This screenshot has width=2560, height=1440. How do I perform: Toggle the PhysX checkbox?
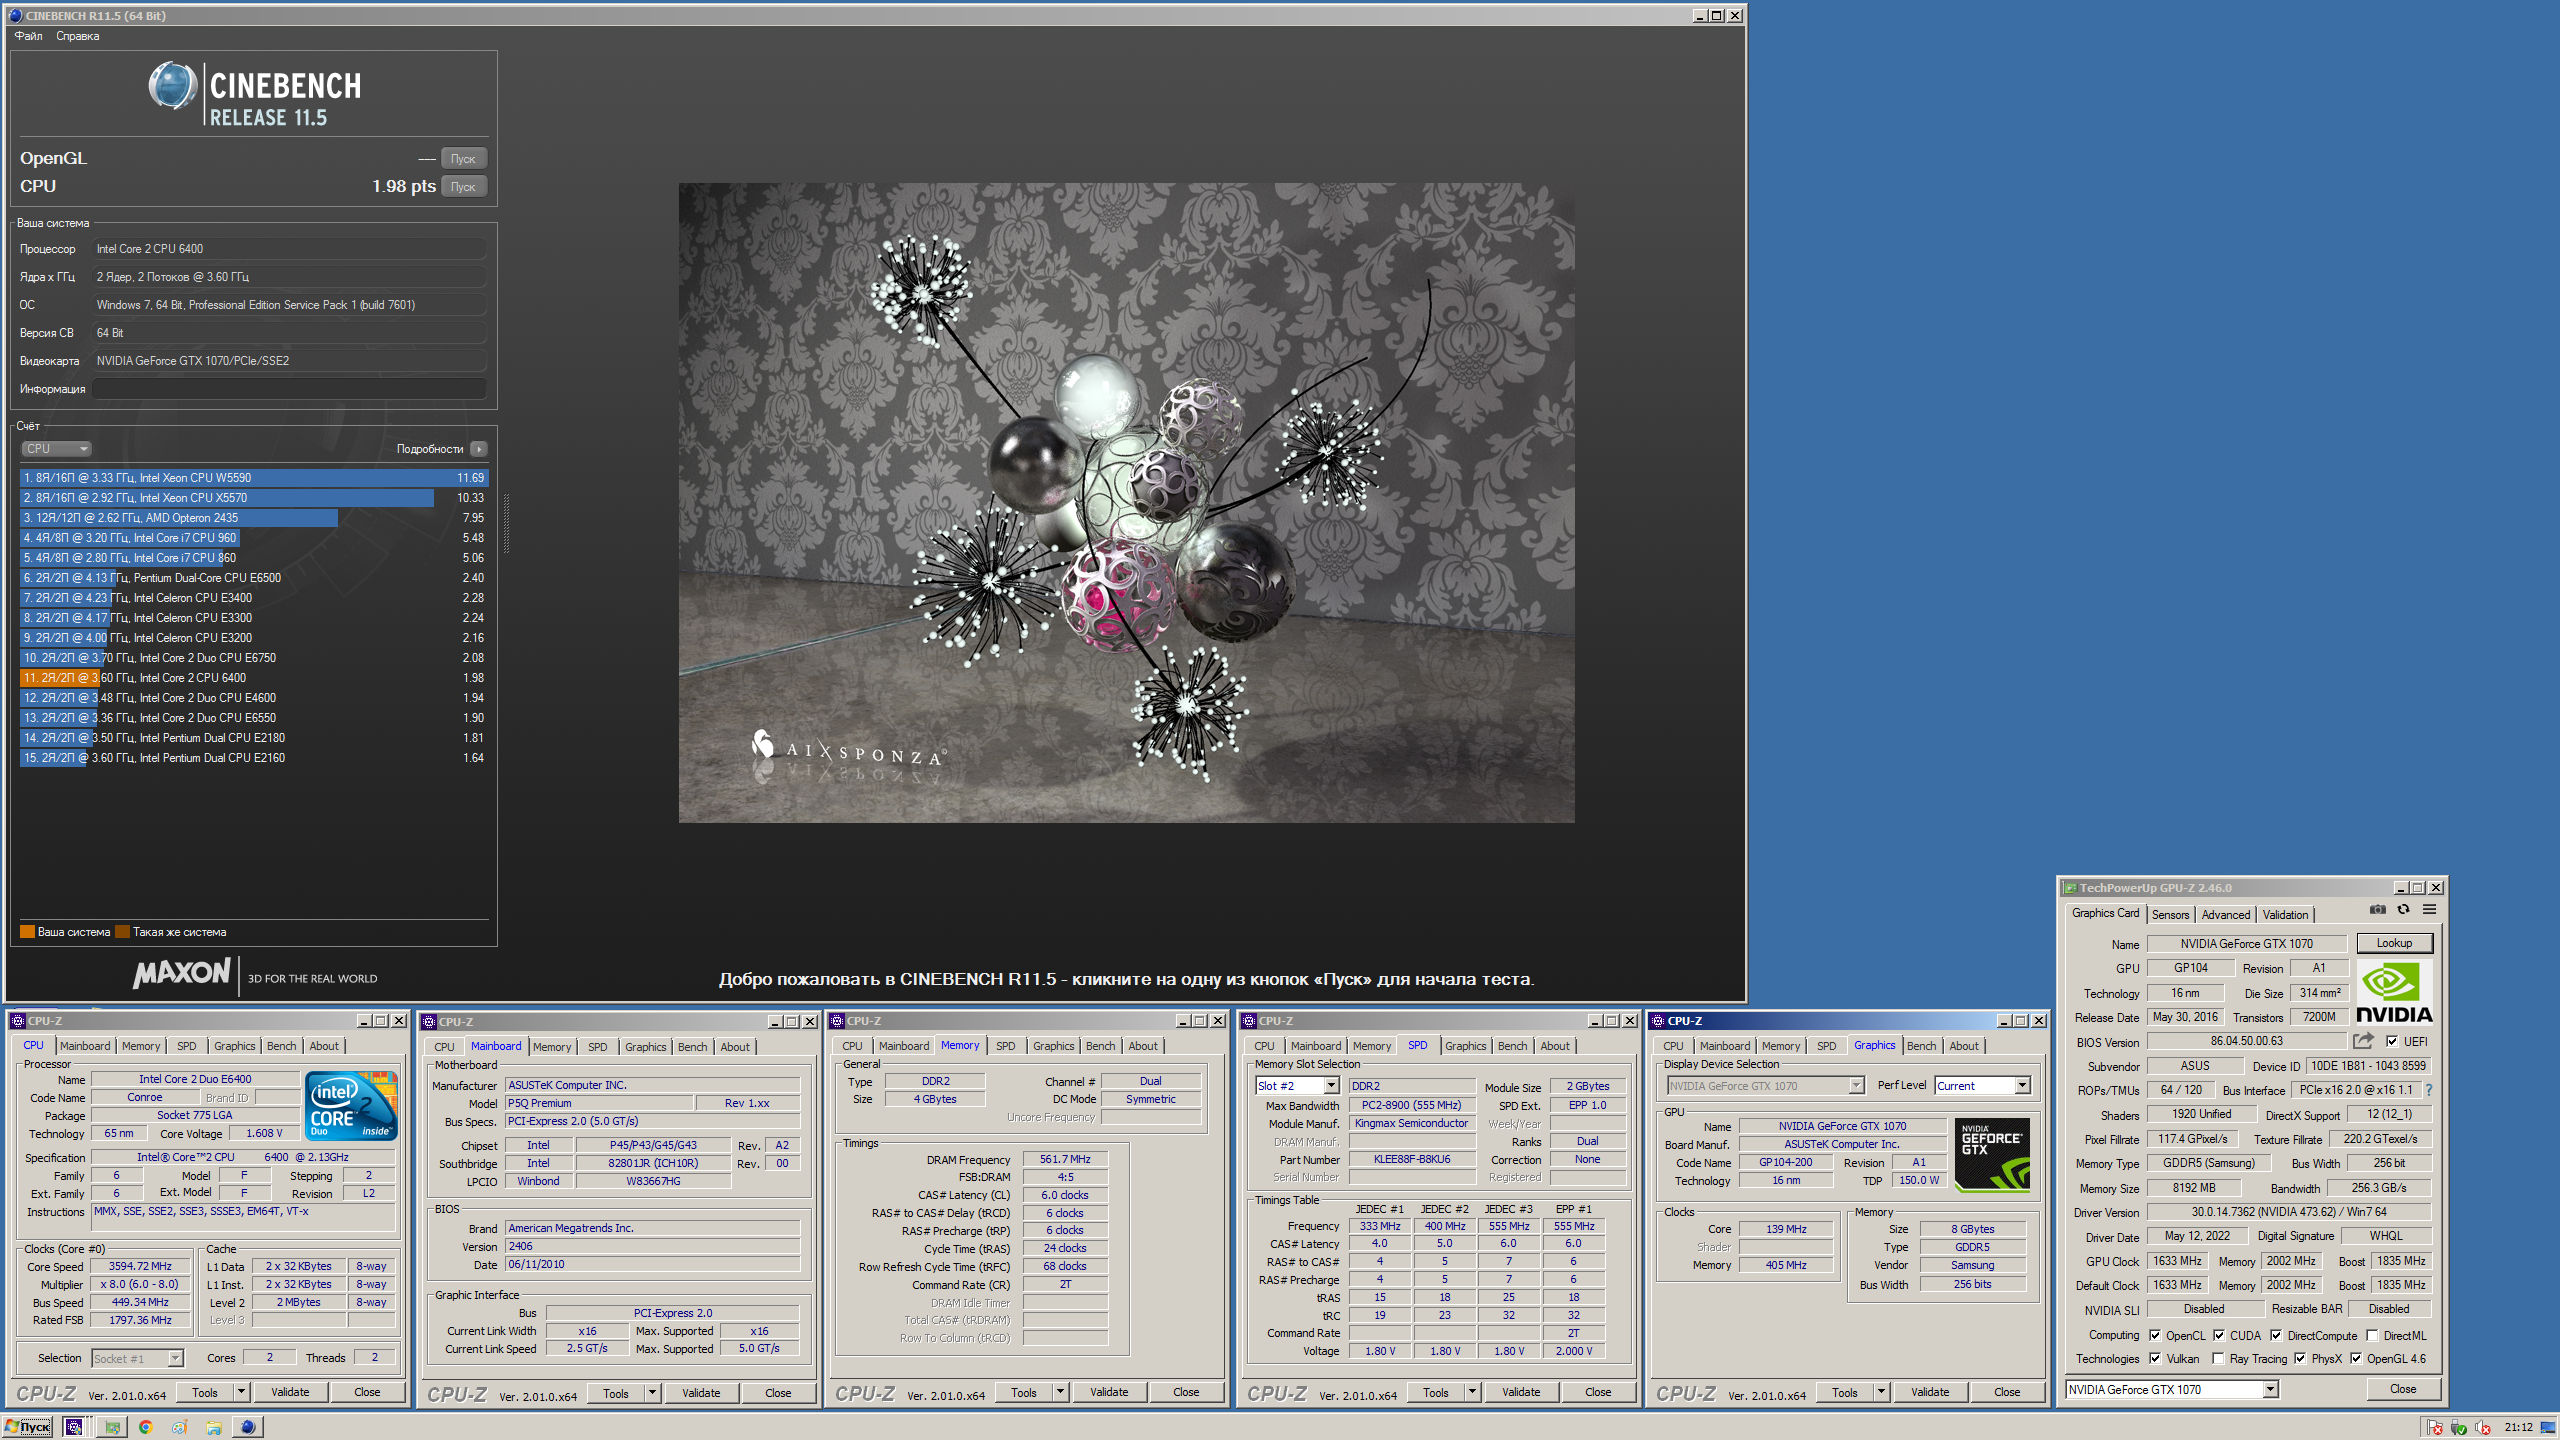[x=2300, y=1358]
